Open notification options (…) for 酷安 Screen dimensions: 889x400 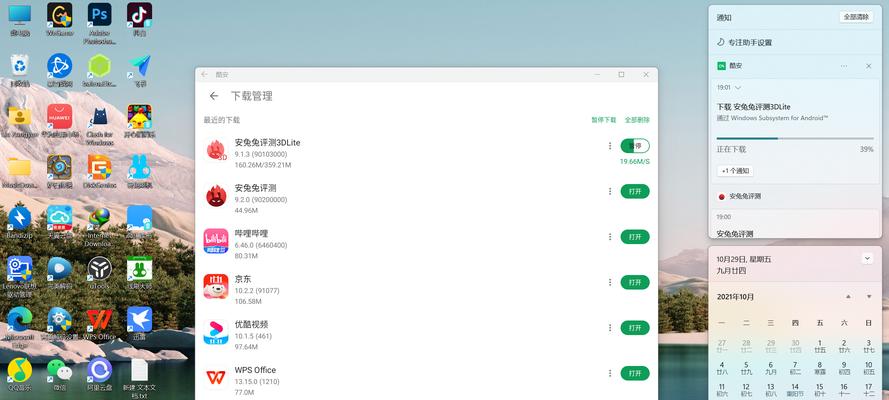click(844, 66)
